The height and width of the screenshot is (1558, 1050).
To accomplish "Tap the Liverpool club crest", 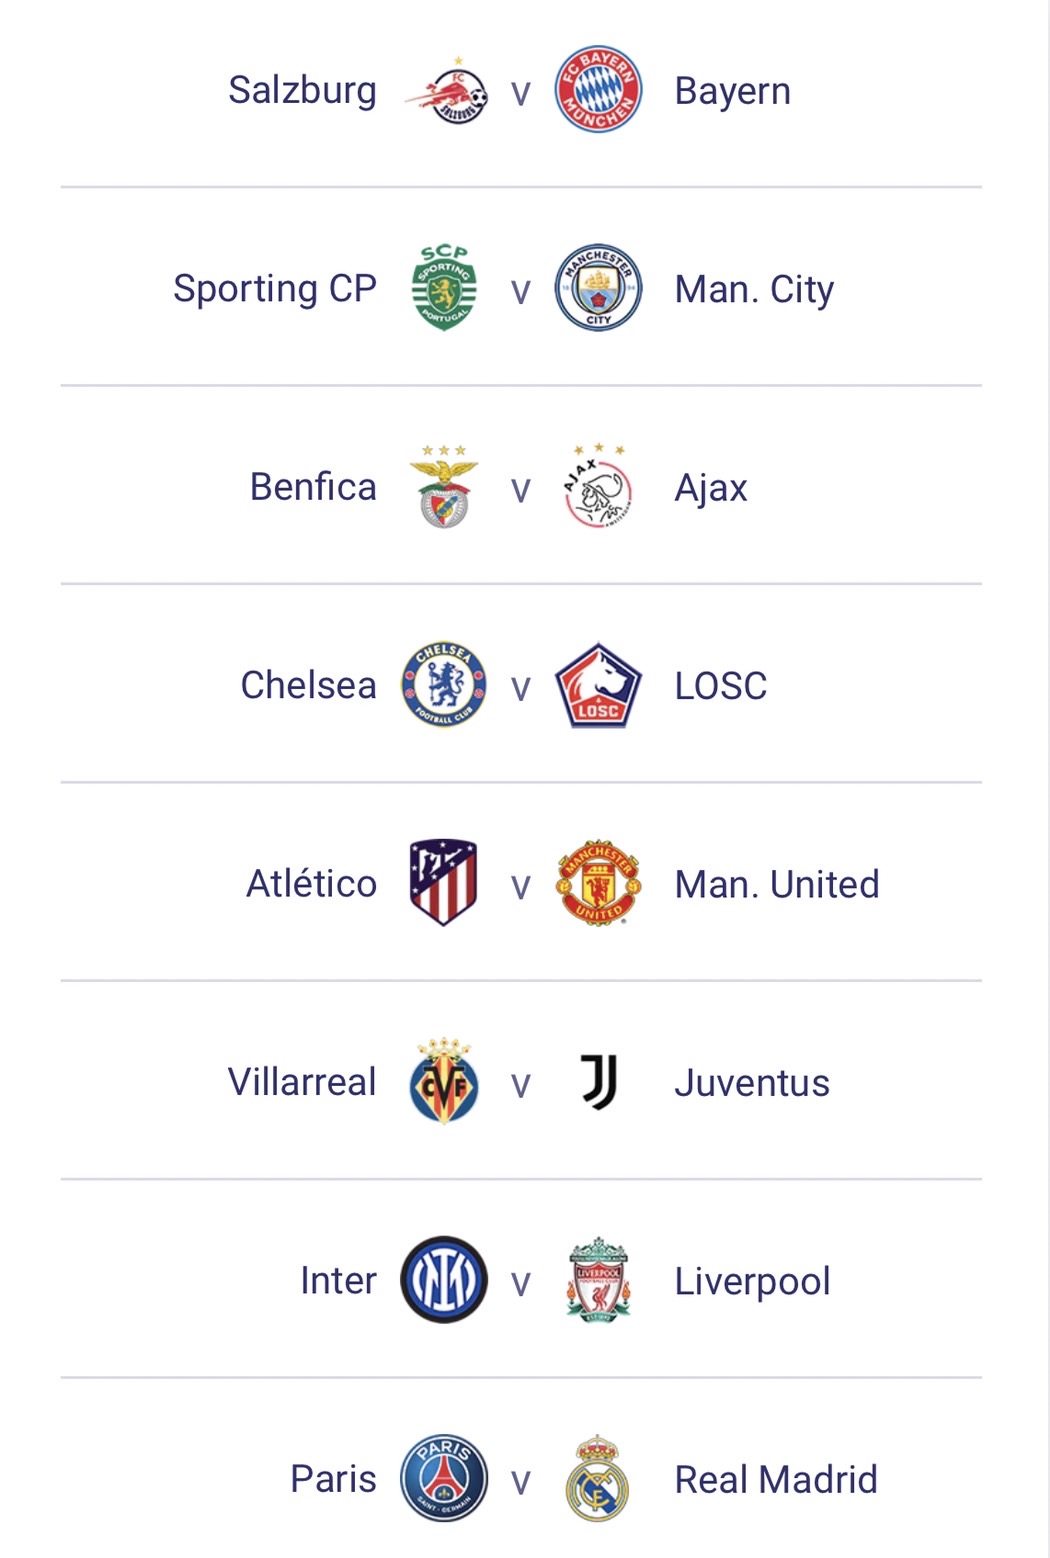I will point(598,1280).
